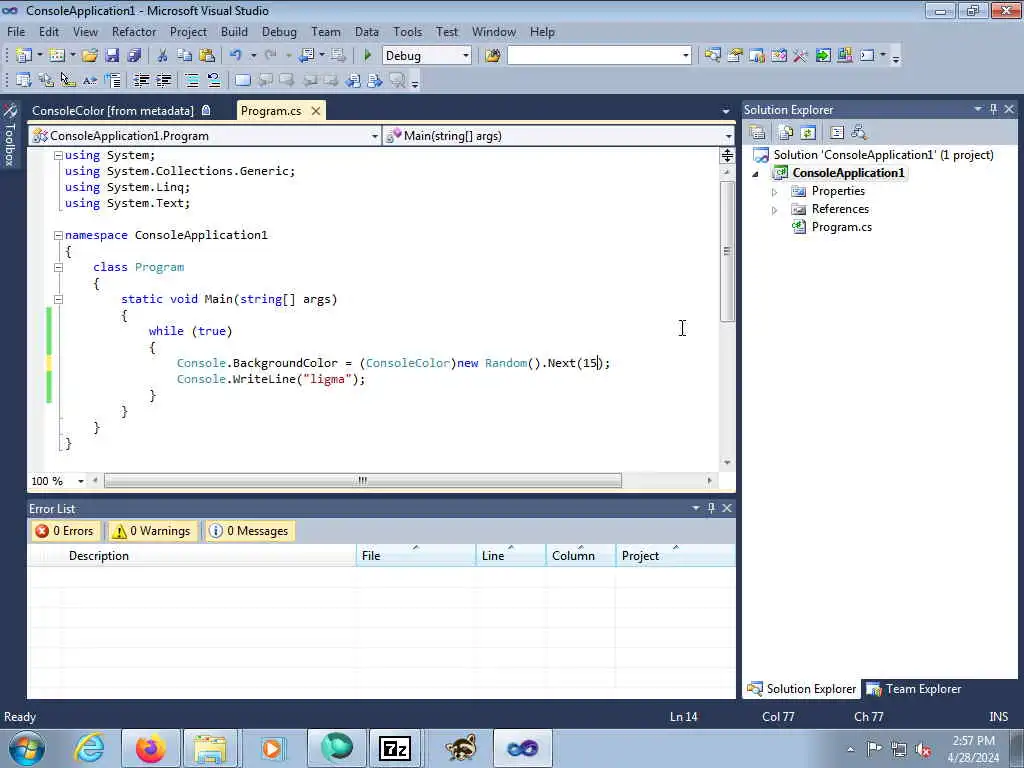Click Show All Files in Solution Explorer
Image resolution: width=1024 pixels, height=768 pixels.
pyautogui.click(x=786, y=133)
